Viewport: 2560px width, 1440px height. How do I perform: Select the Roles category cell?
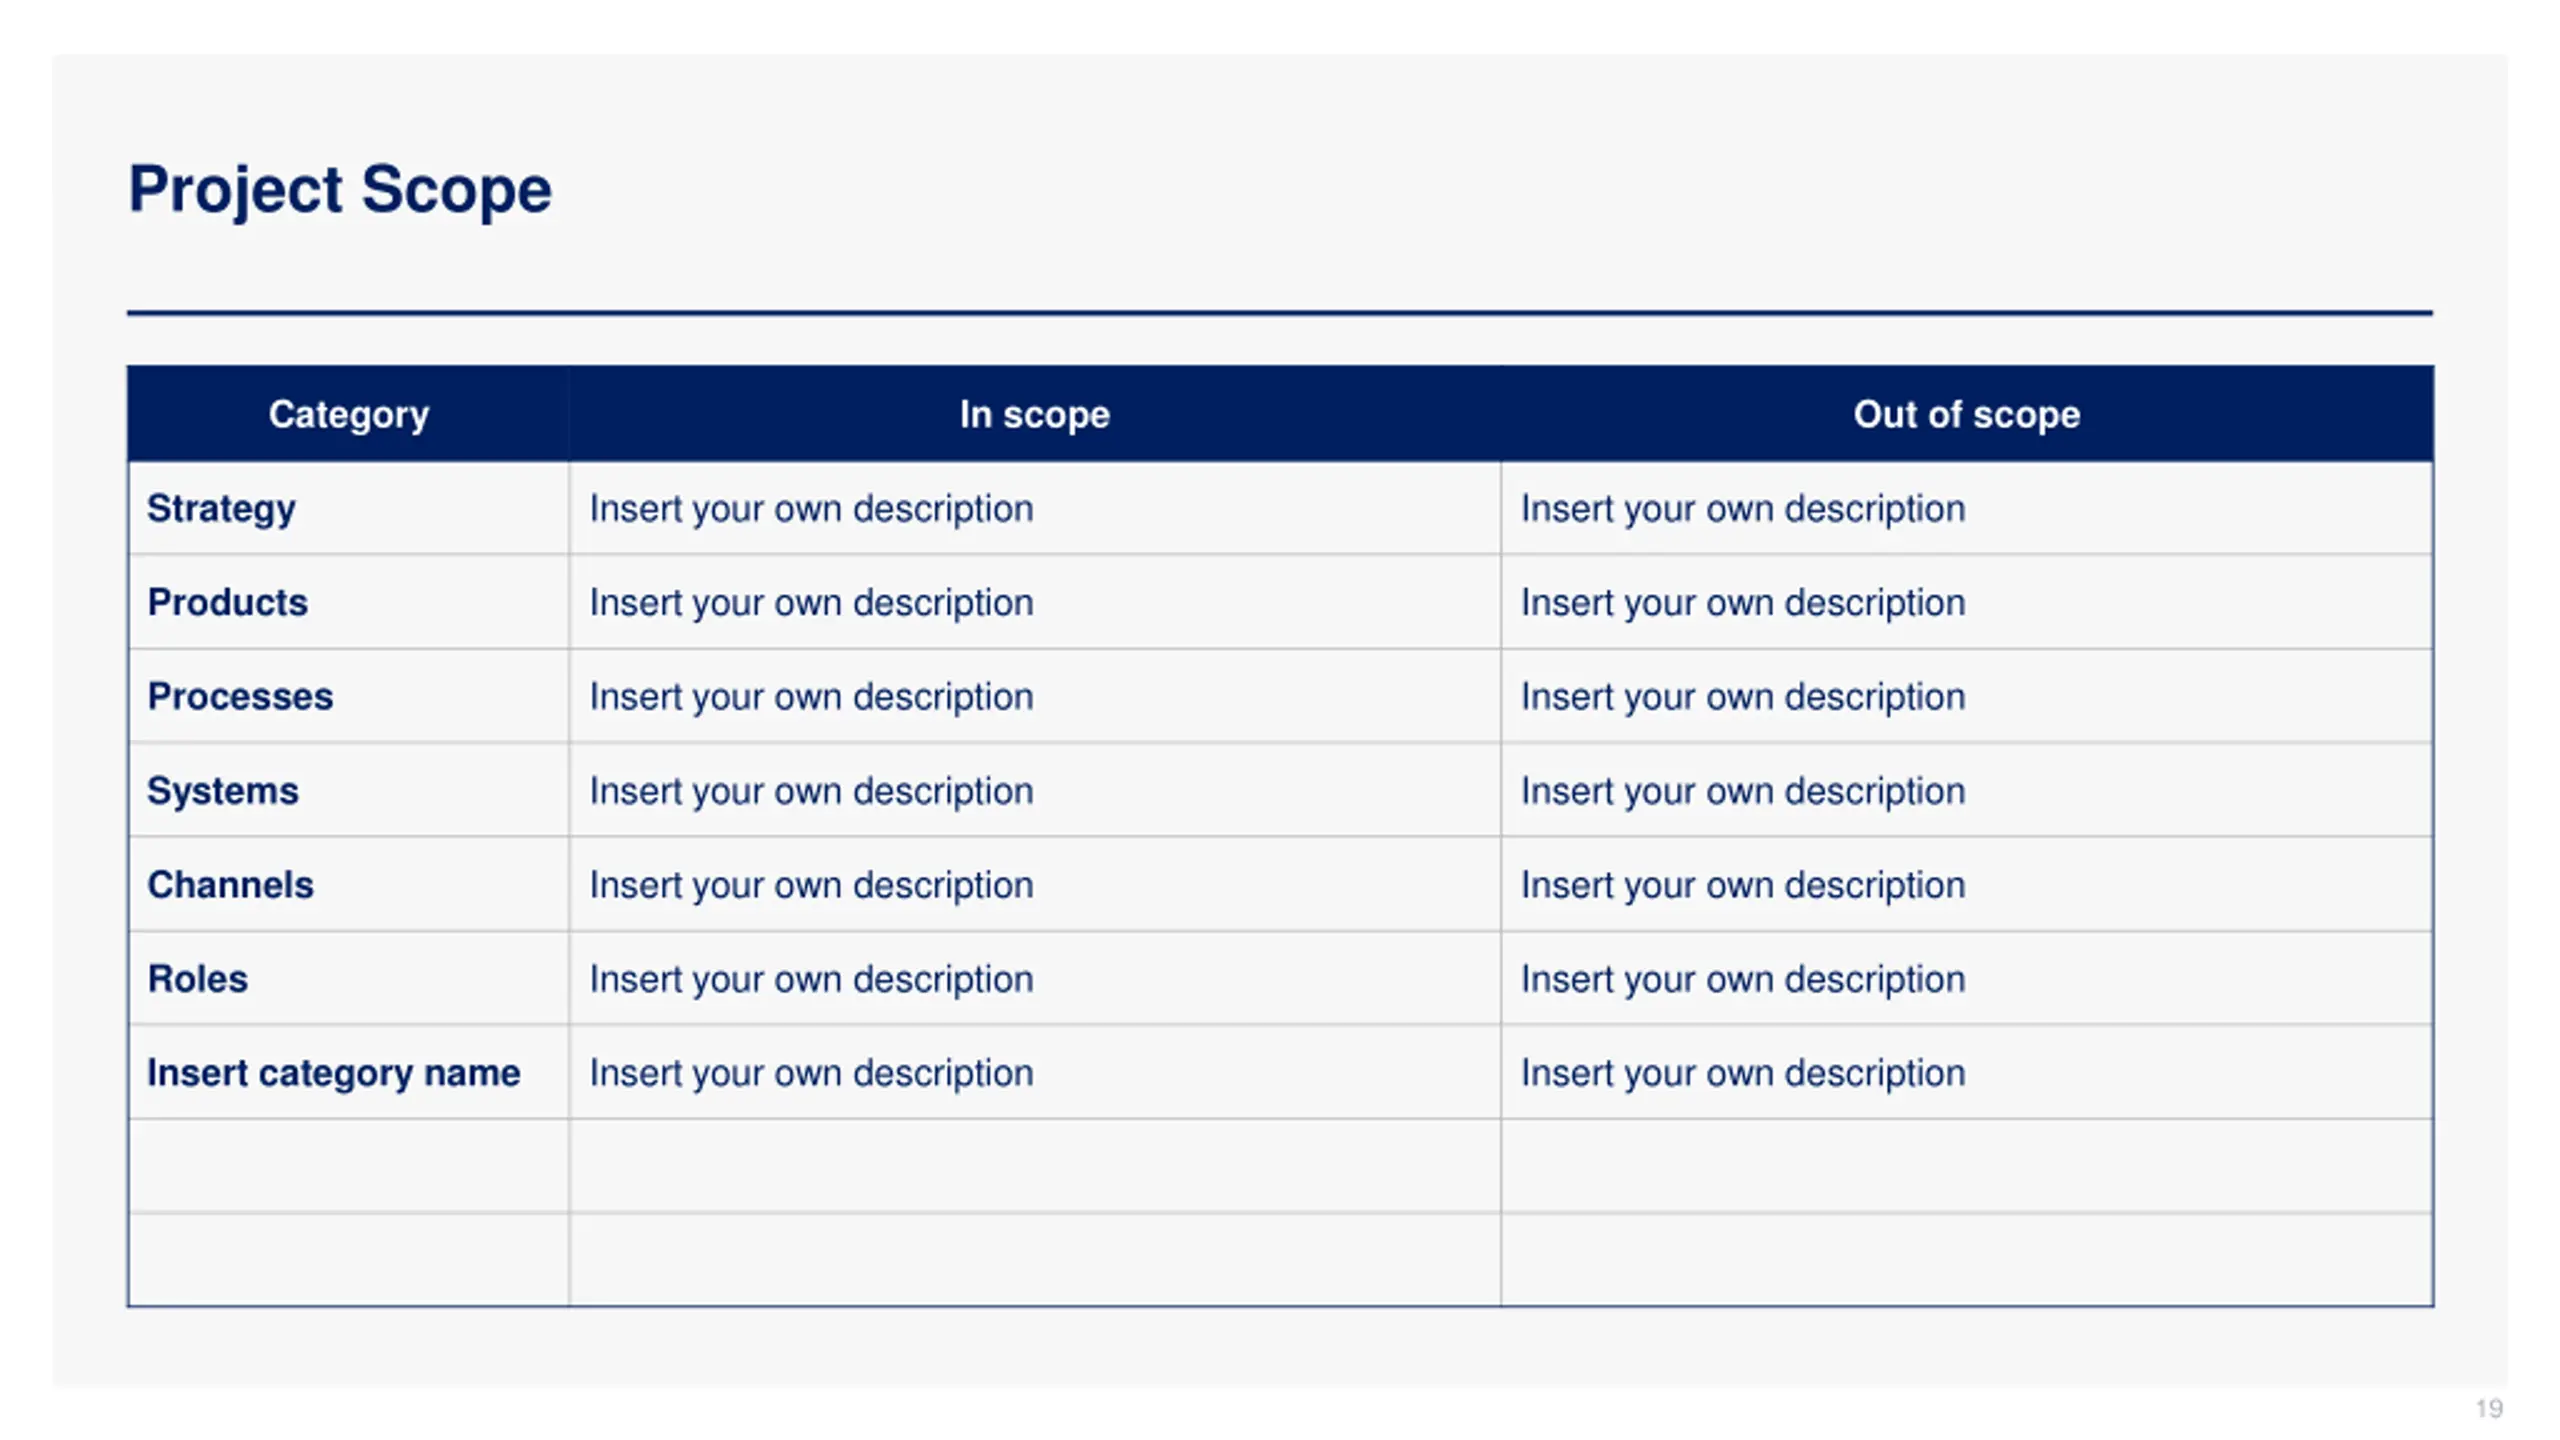[x=348, y=978]
